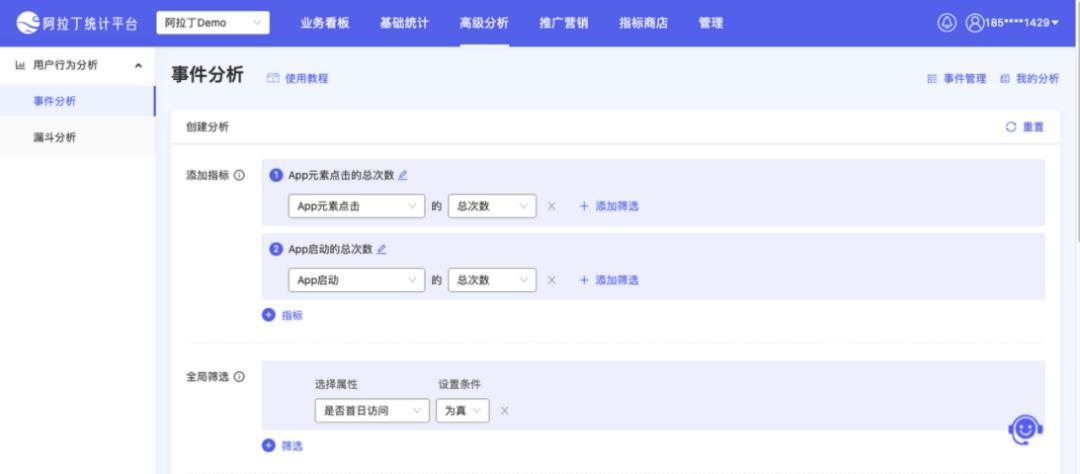This screenshot has height=474, width=1080.
Task: Switch to the 基础统计 tab
Action: pos(404,23)
